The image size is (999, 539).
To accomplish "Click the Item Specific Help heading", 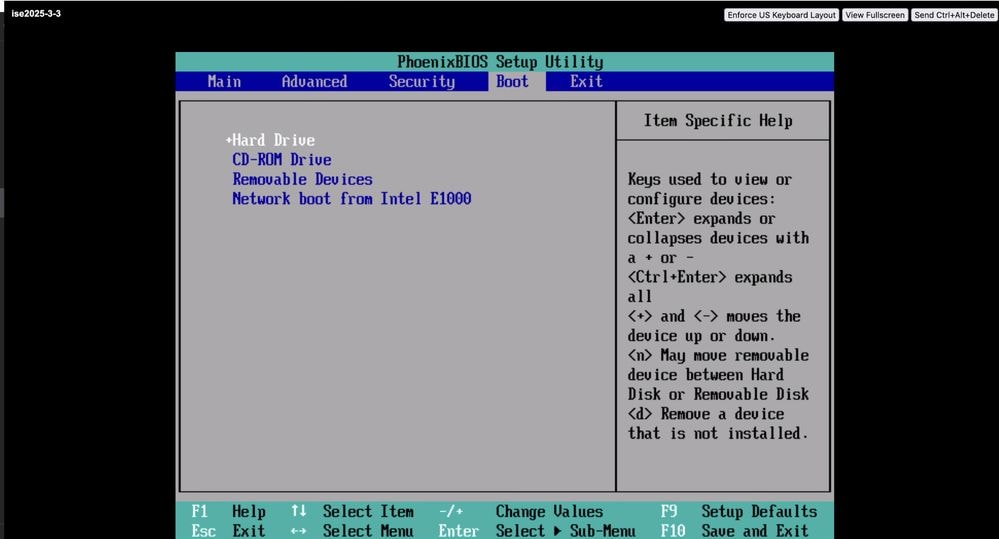I will tap(718, 120).
